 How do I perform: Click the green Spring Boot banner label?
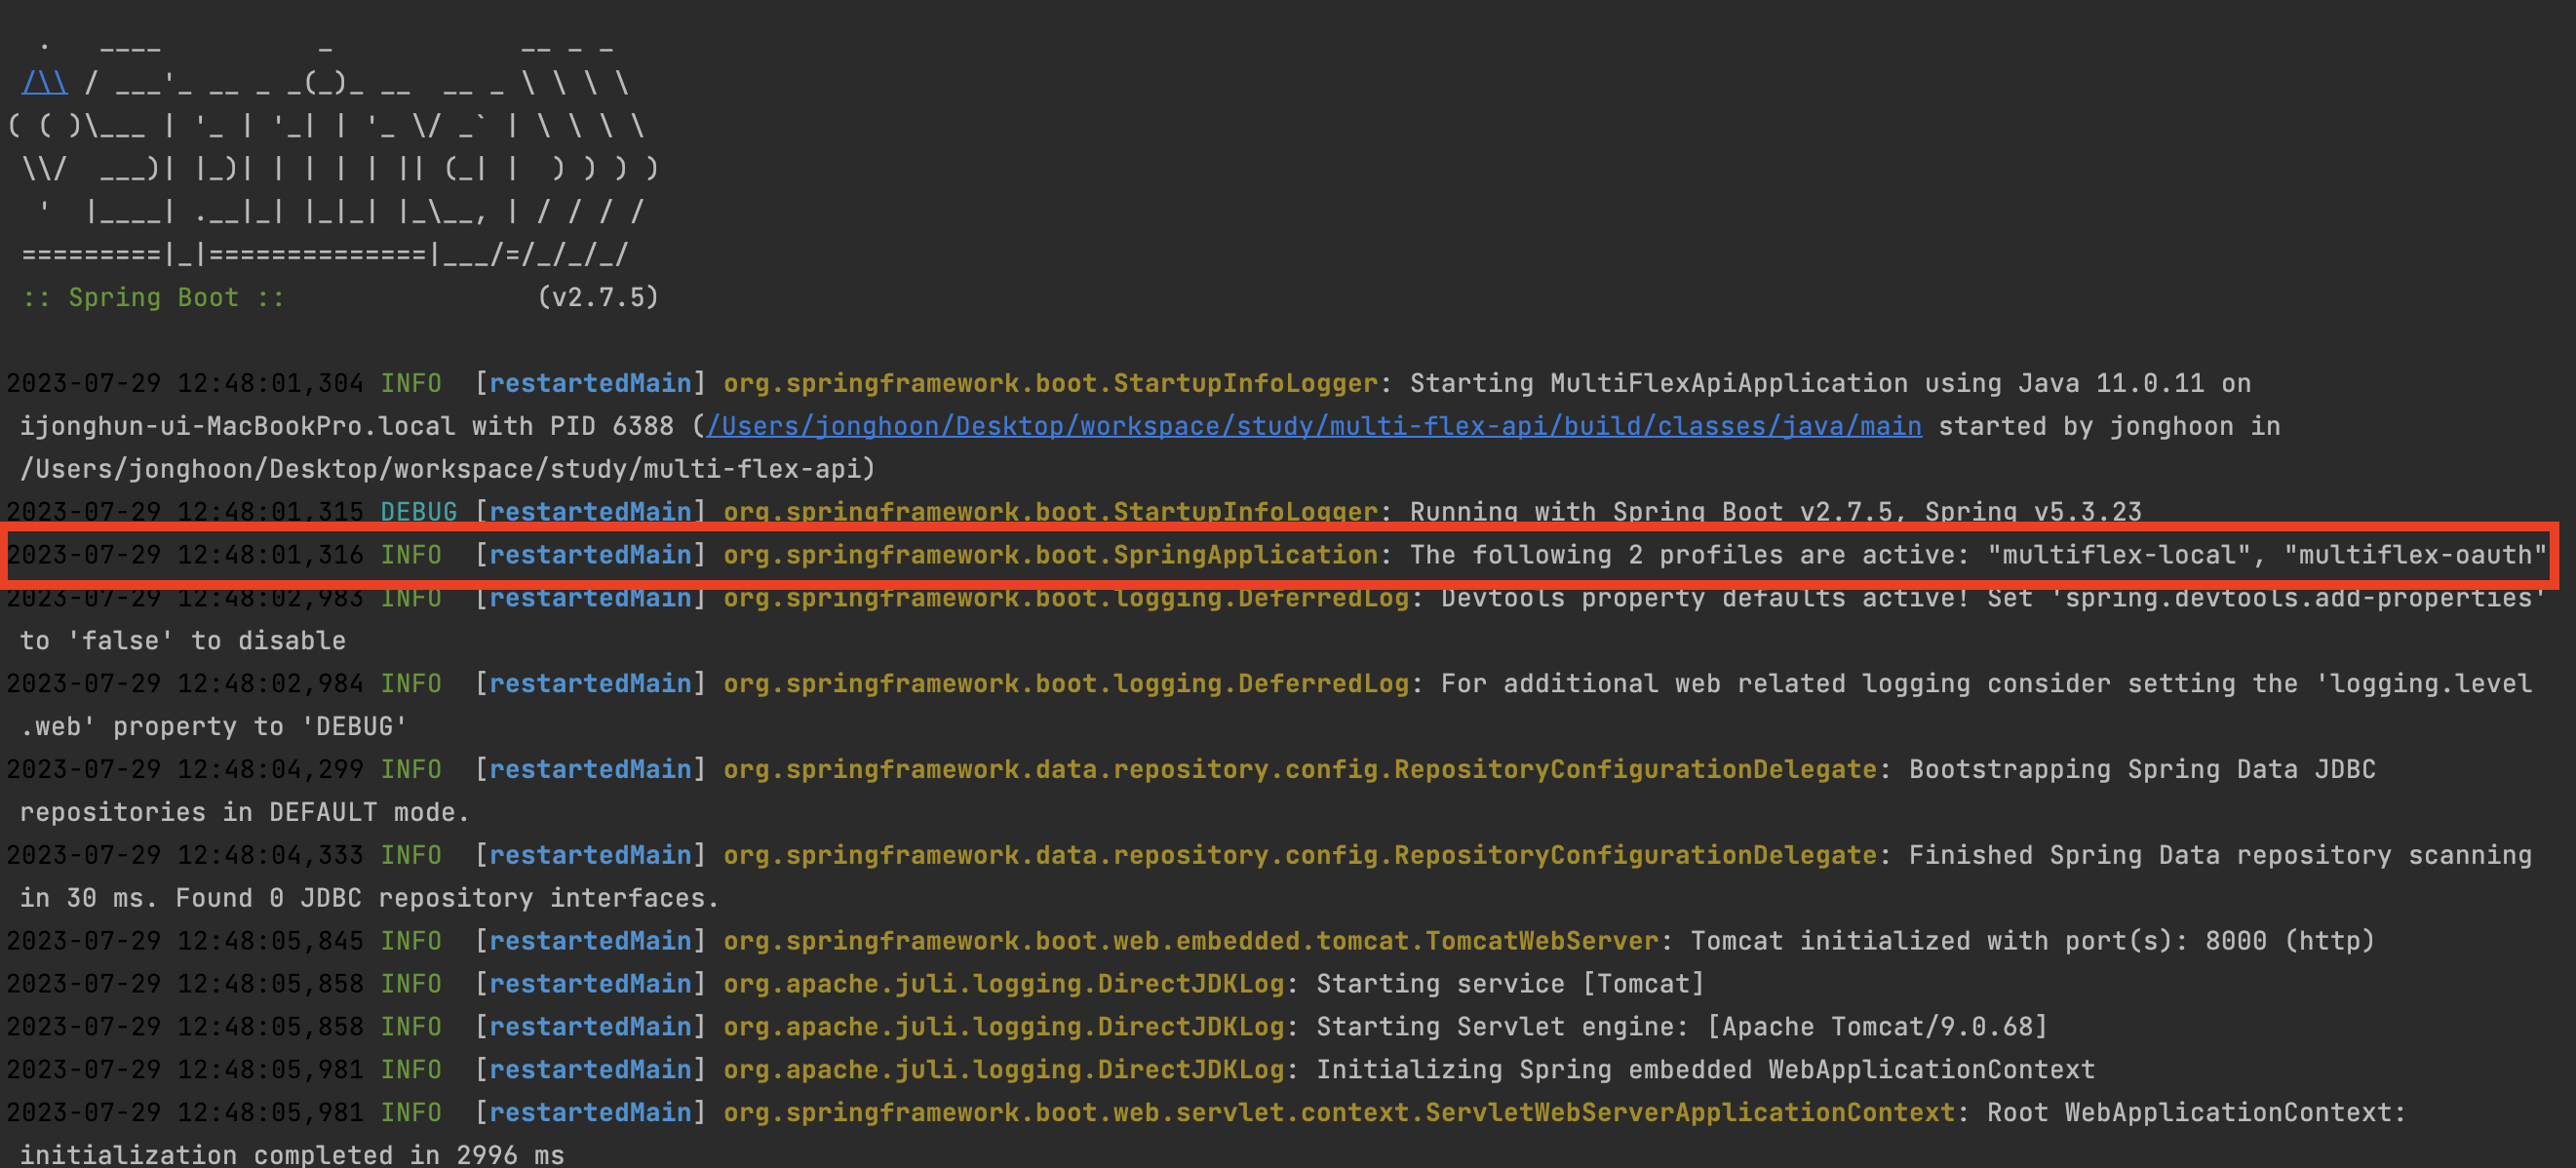153,297
